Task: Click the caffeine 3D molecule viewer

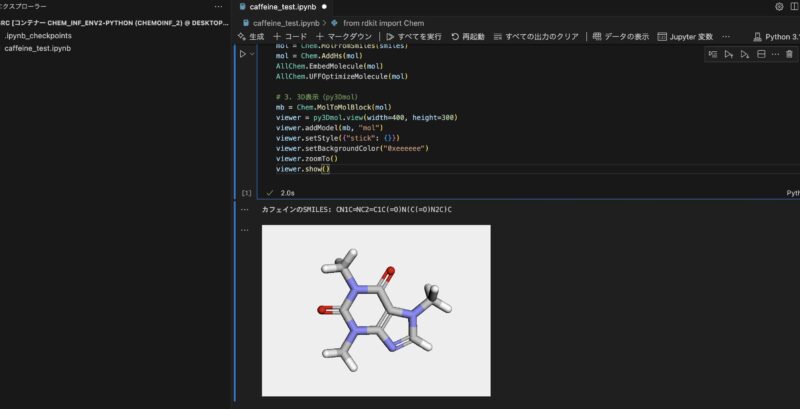Action: click(376, 310)
